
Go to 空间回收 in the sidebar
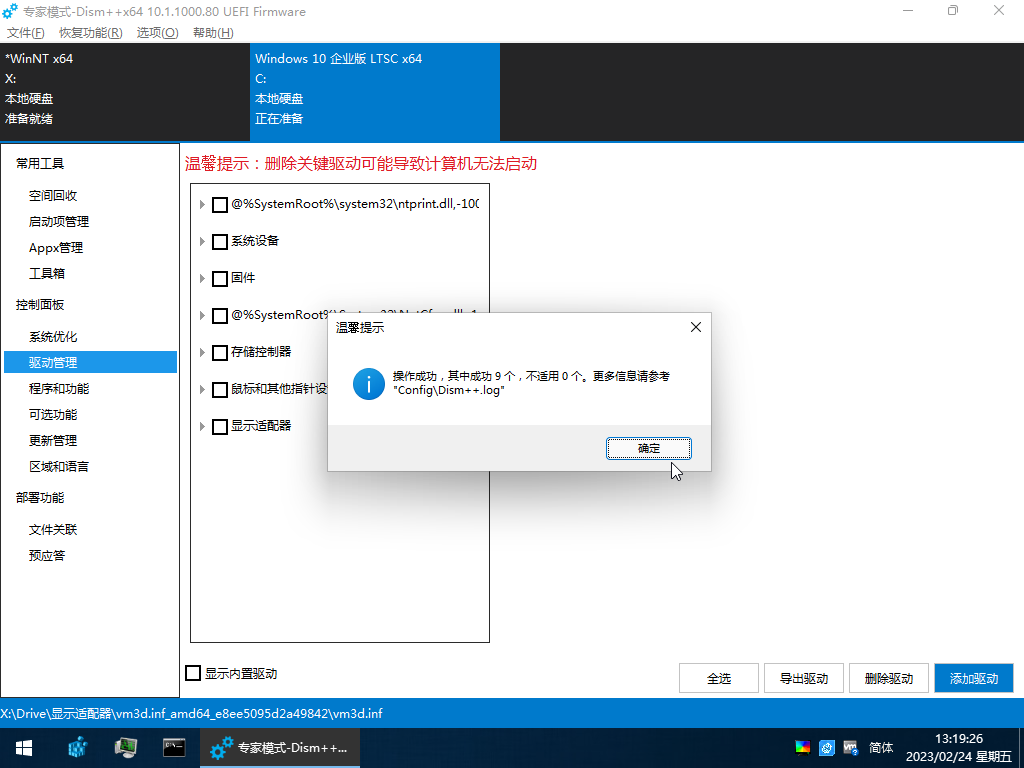pos(53,196)
